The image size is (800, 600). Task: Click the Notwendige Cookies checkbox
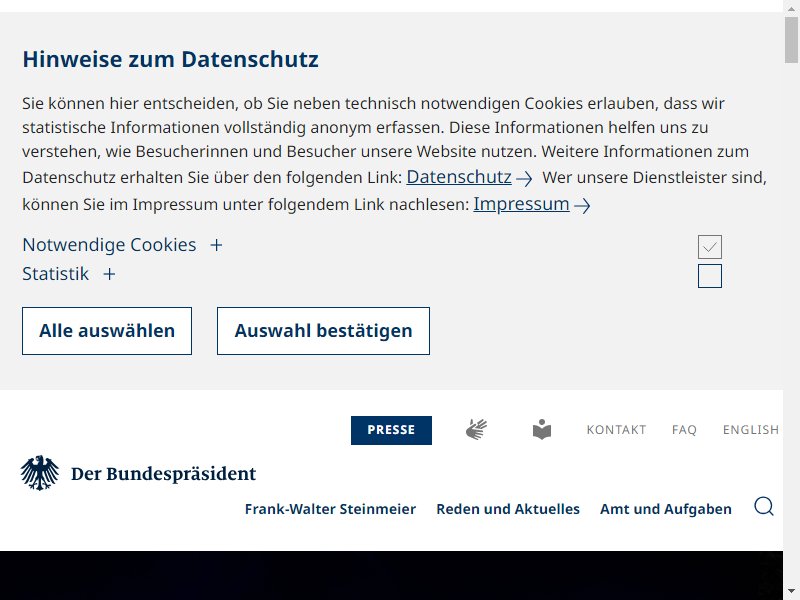coord(710,247)
